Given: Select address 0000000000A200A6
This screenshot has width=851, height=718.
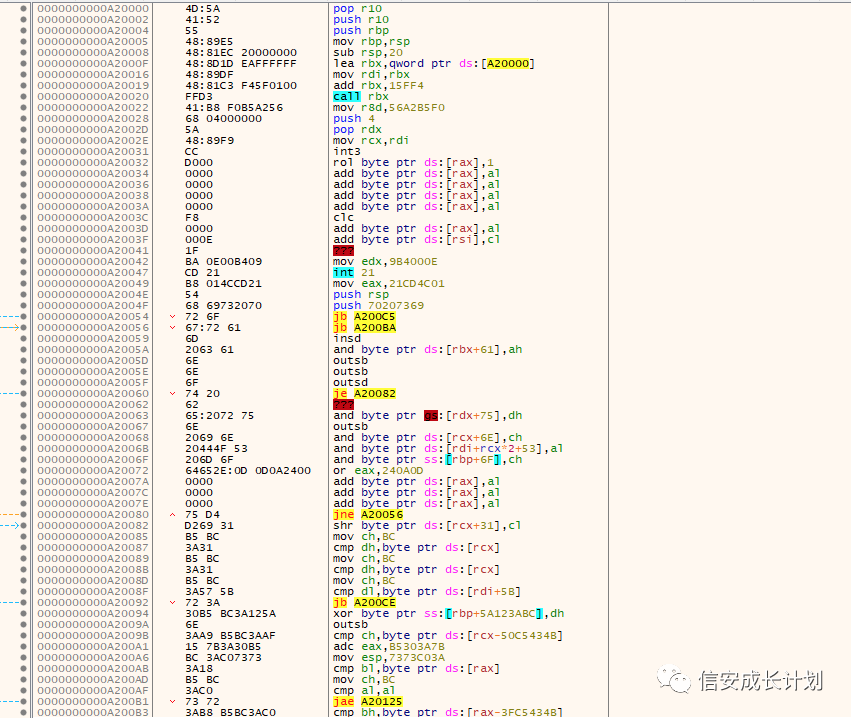Looking at the screenshot, I should click(x=93, y=657).
